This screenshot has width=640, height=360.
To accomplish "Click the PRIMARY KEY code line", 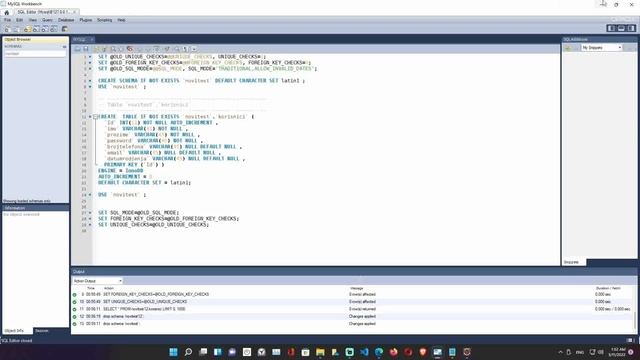I will pyautogui.click(x=134, y=164).
